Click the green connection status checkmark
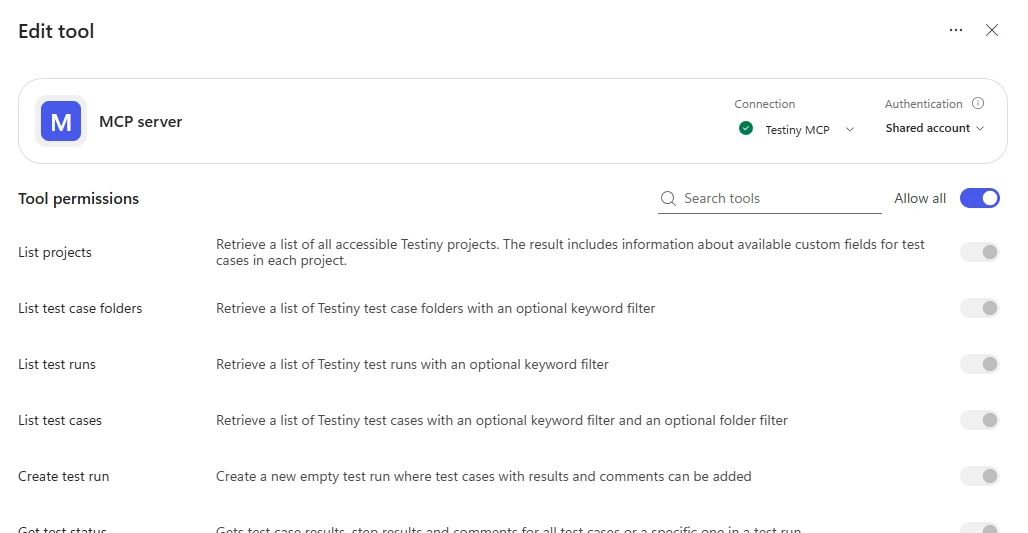Image resolution: width=1028 pixels, height=533 pixels. (x=745, y=128)
